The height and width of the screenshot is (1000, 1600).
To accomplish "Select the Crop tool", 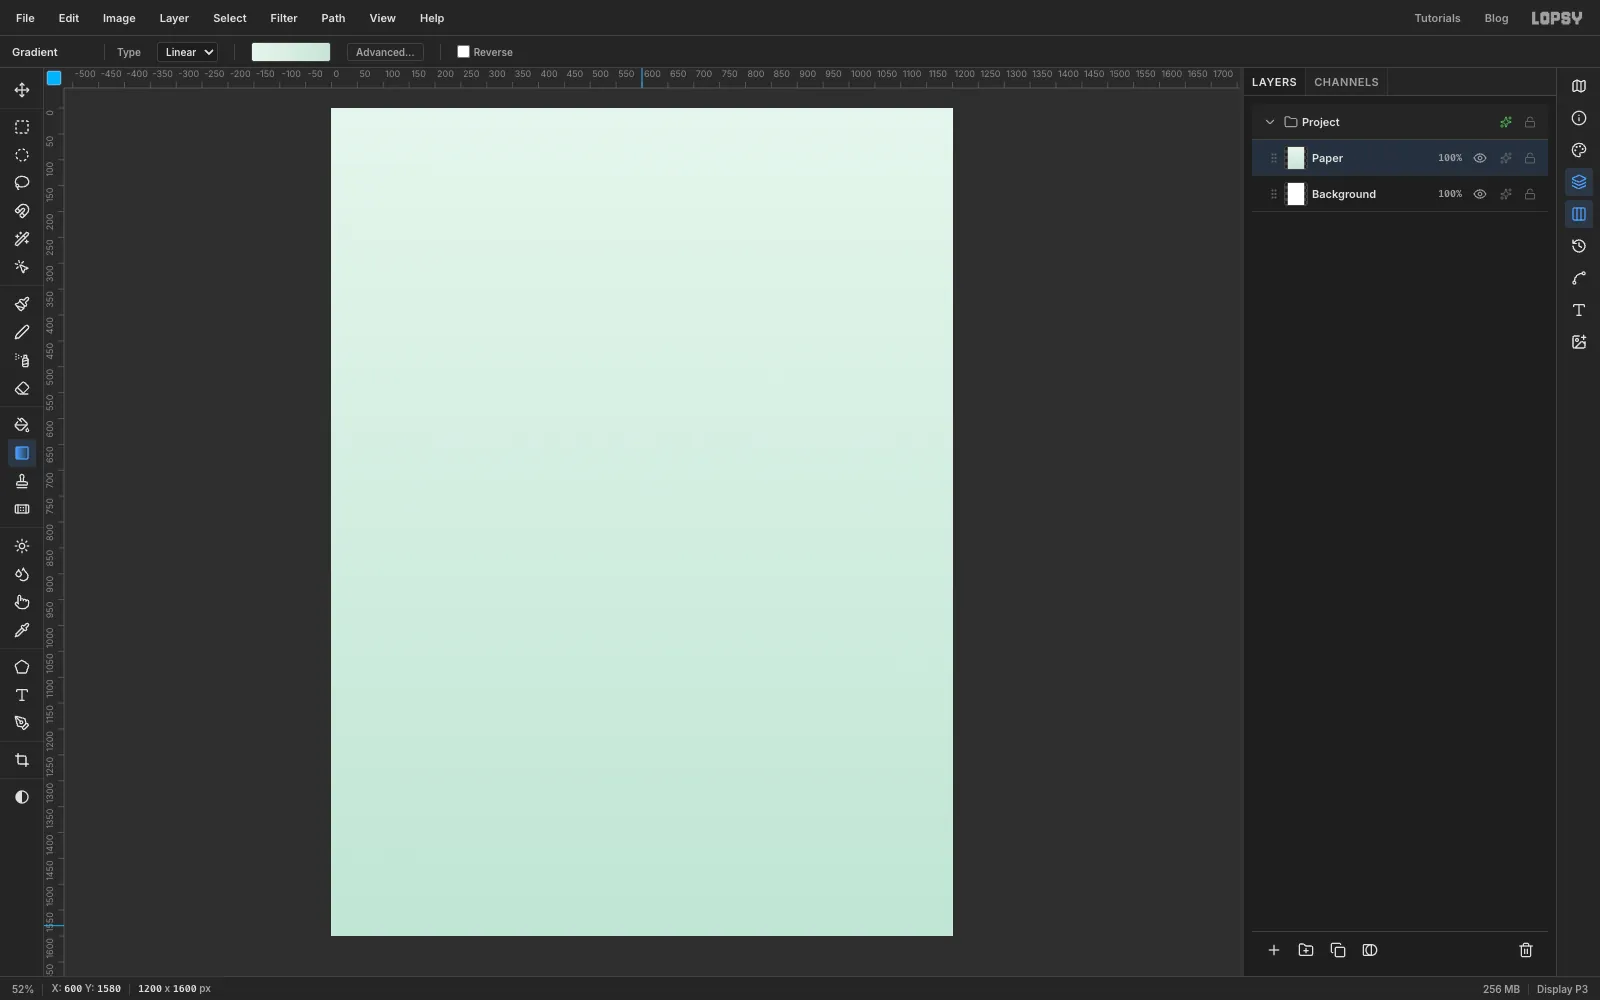I will click(x=22, y=760).
